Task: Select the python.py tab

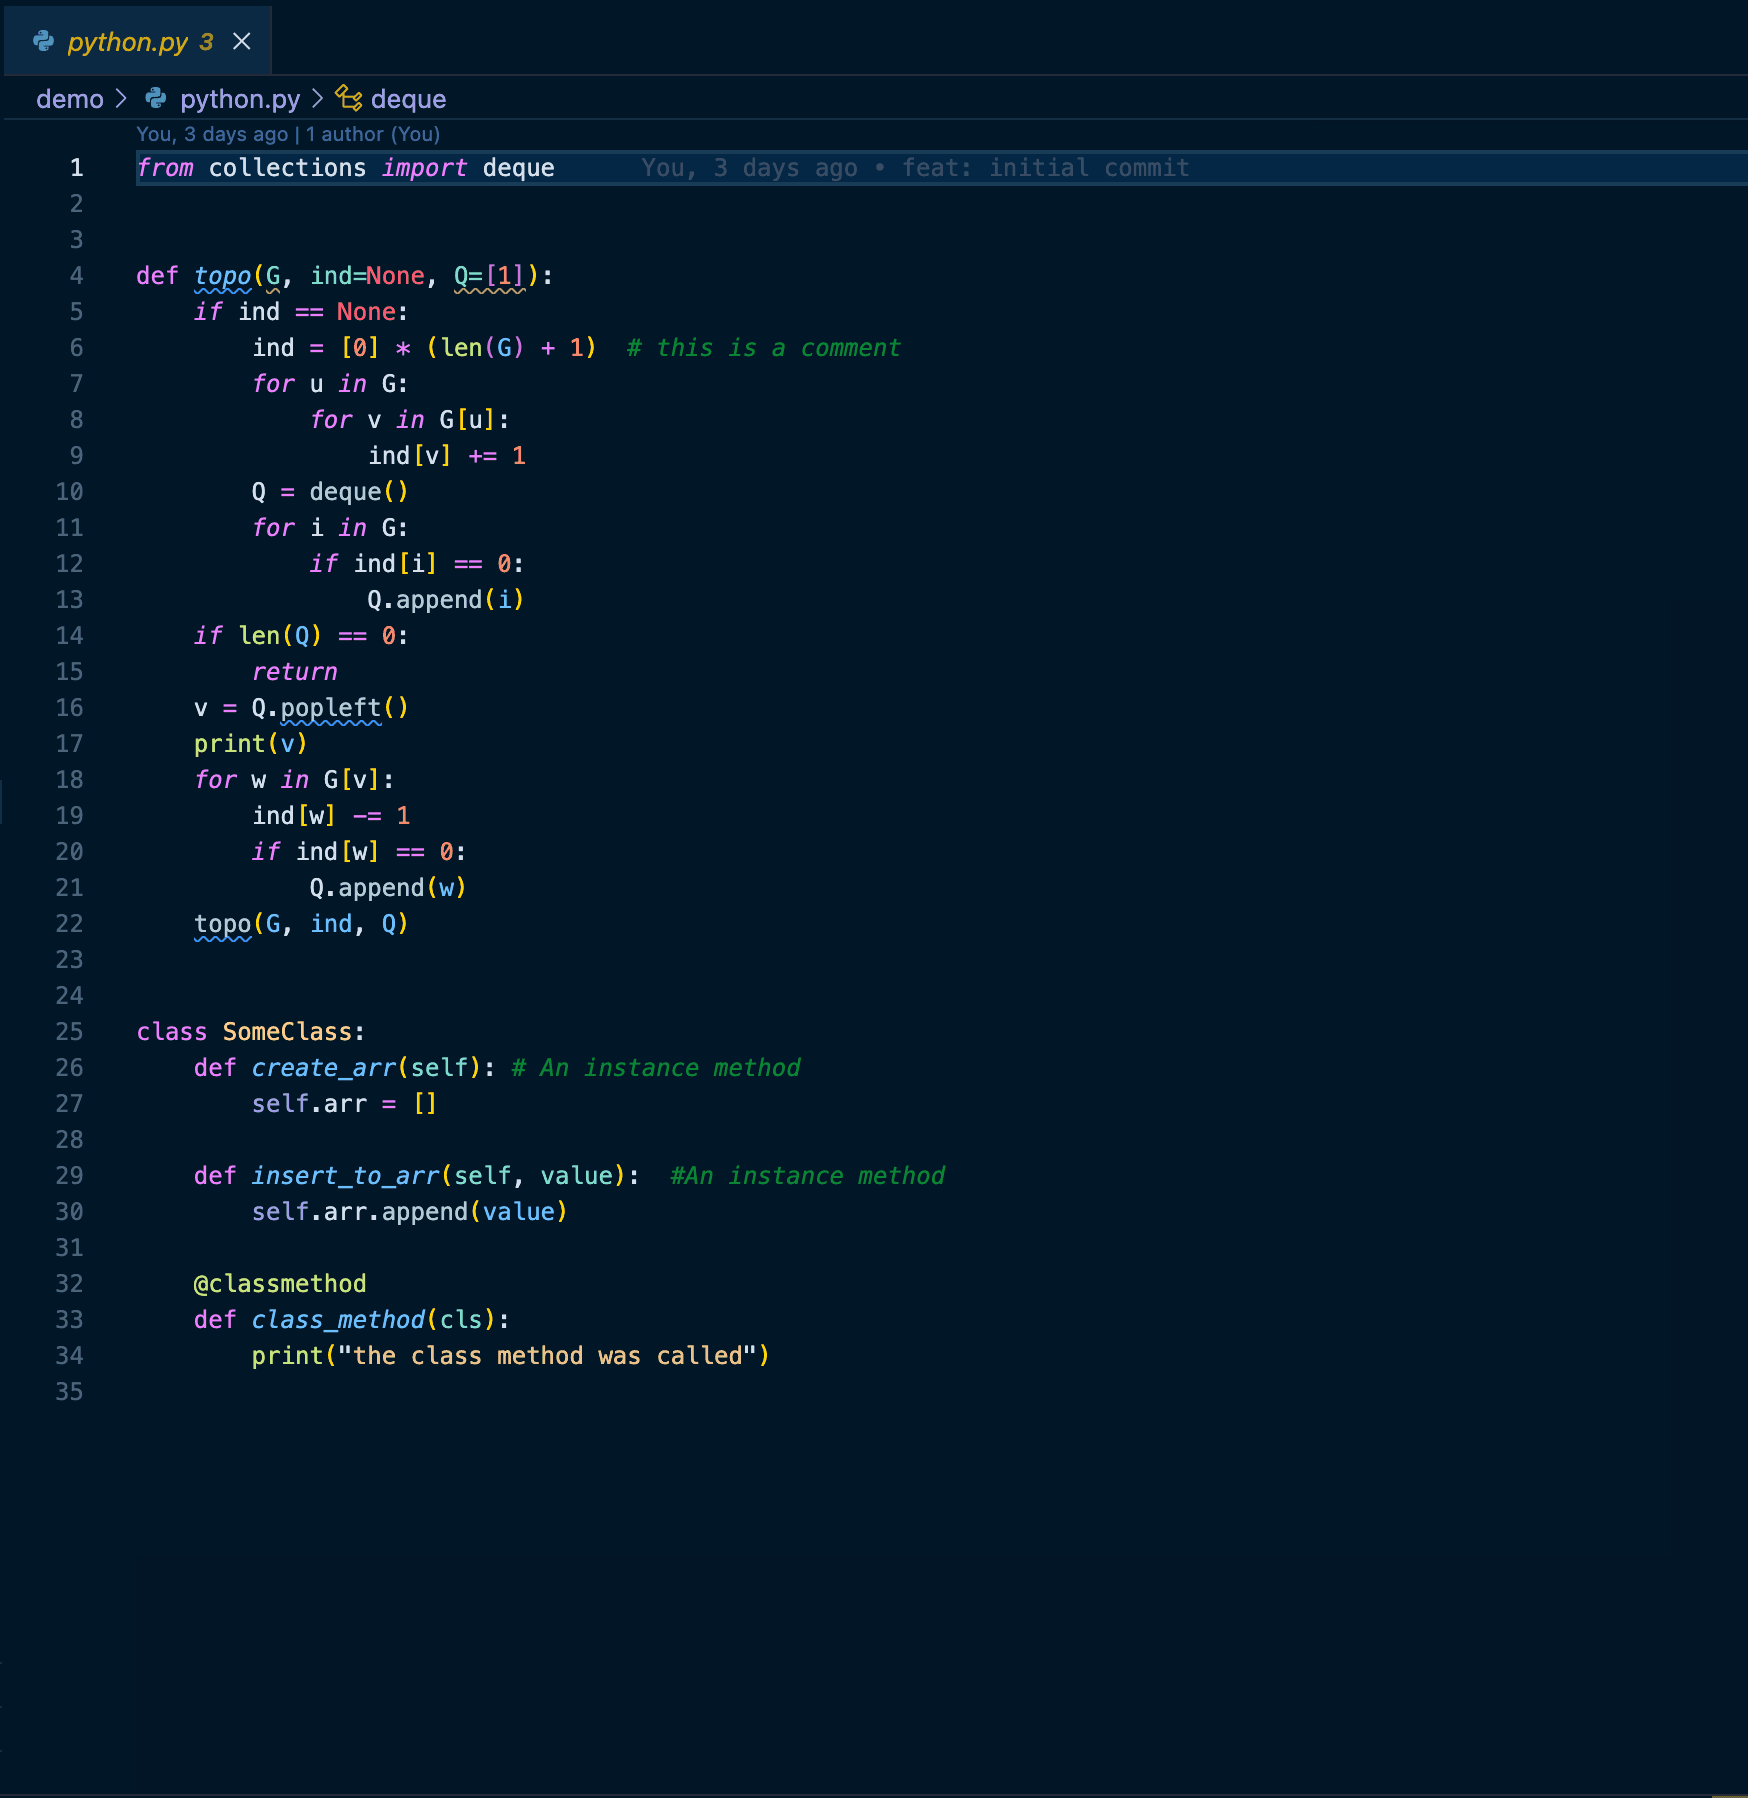Action: (x=138, y=41)
